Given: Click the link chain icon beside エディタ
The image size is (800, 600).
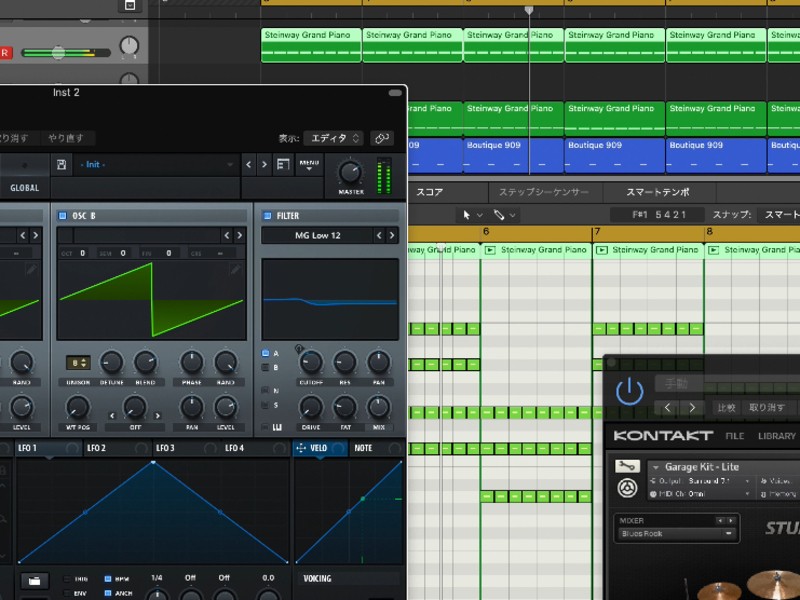Looking at the screenshot, I should point(382,138).
